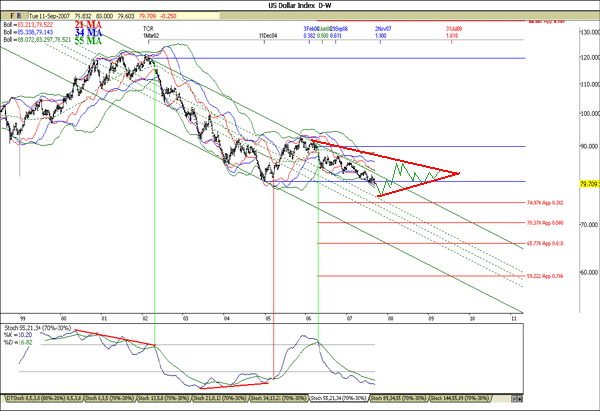The image size is (600, 411).
Task: Click the 2Nov07 time cycle marker
Action: (x=383, y=32)
